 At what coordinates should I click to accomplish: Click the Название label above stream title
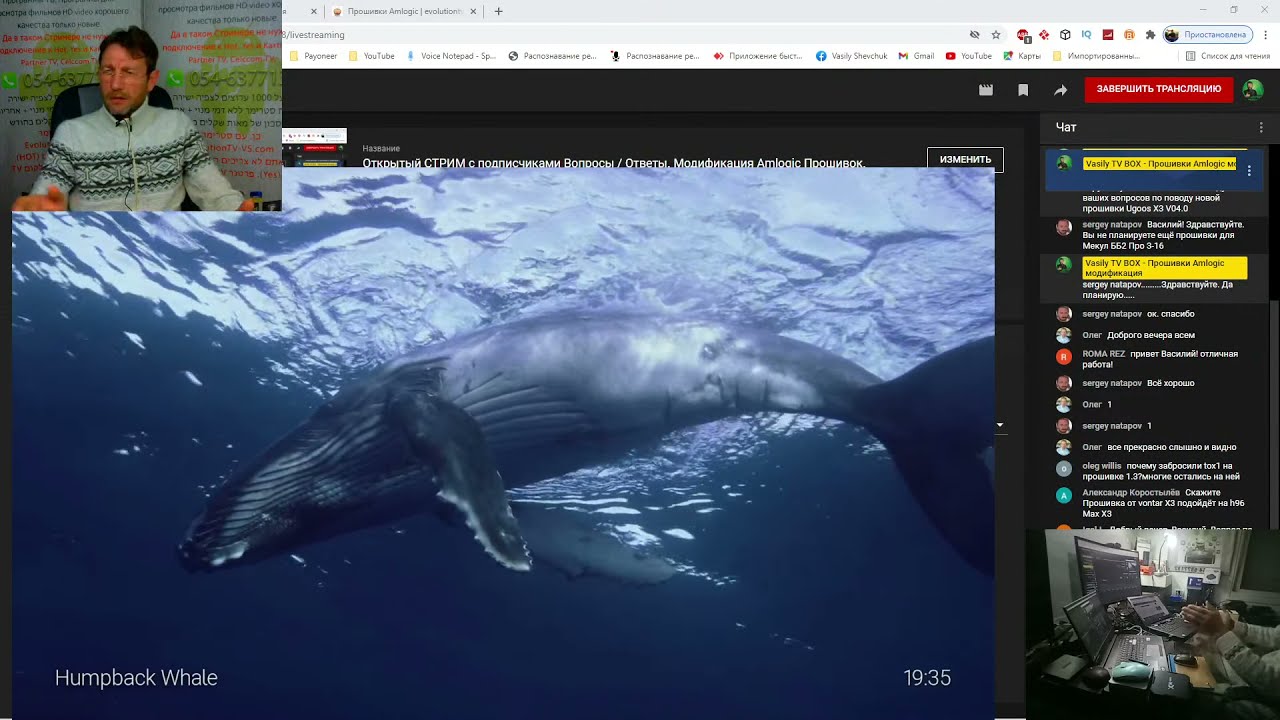pos(381,149)
